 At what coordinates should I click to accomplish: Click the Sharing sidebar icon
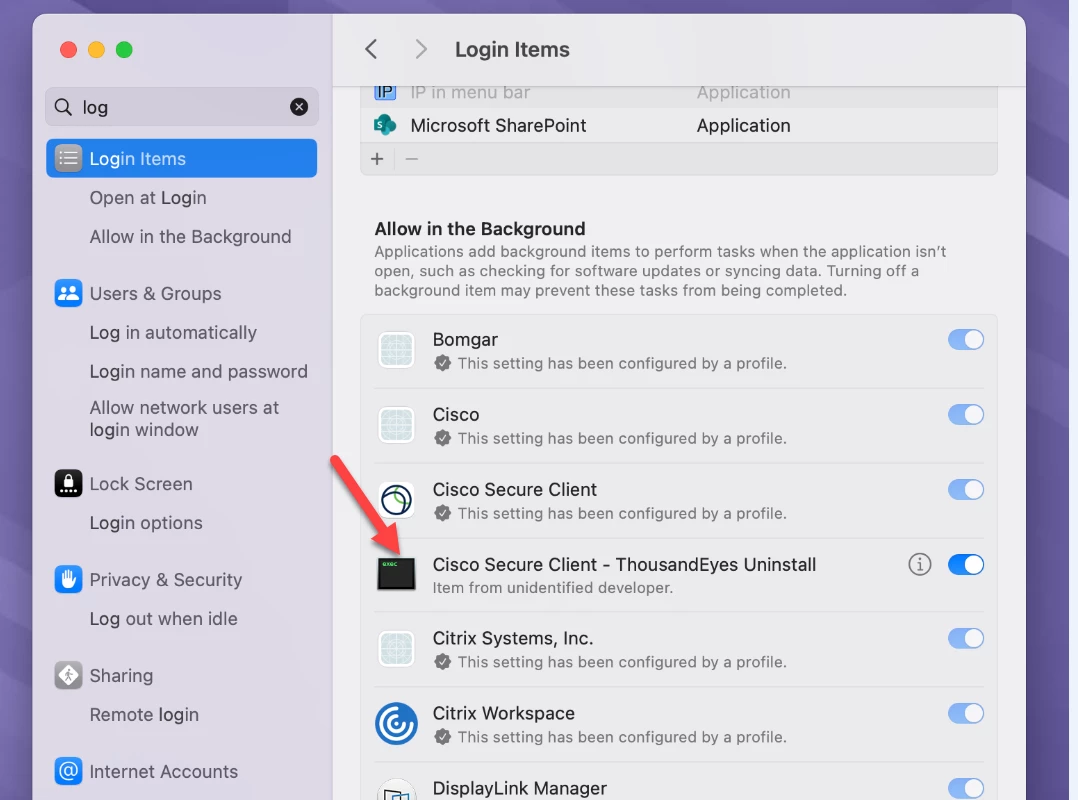[x=68, y=675]
